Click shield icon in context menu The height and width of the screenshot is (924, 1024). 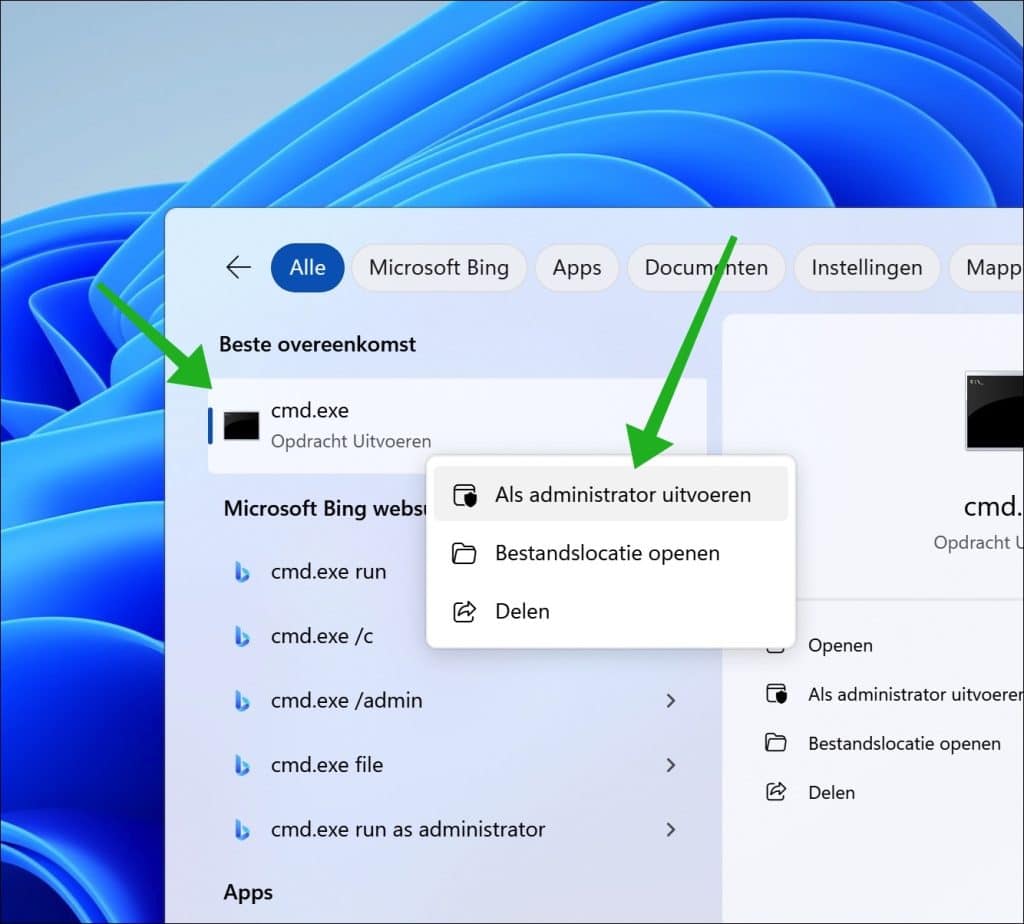[x=465, y=495]
